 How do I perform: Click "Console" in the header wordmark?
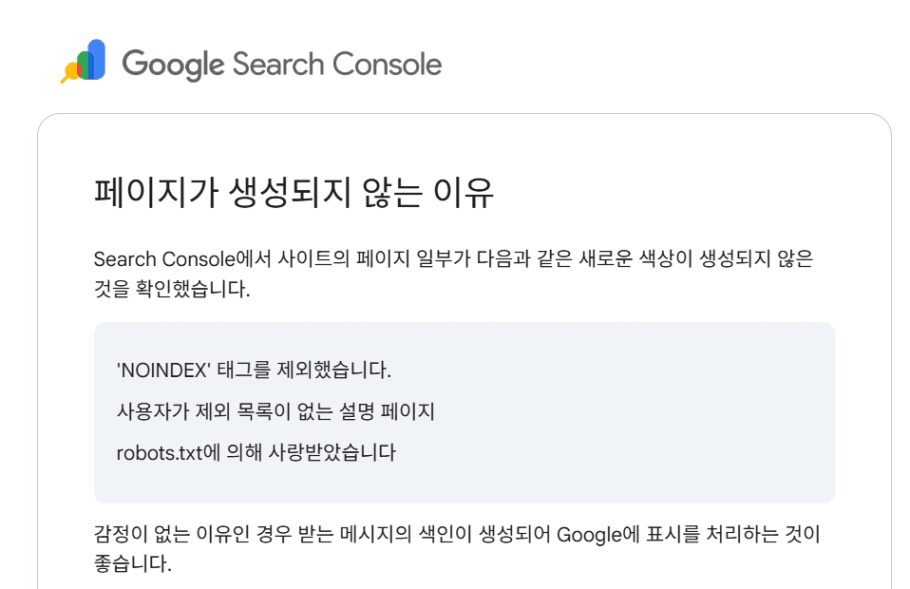point(386,64)
